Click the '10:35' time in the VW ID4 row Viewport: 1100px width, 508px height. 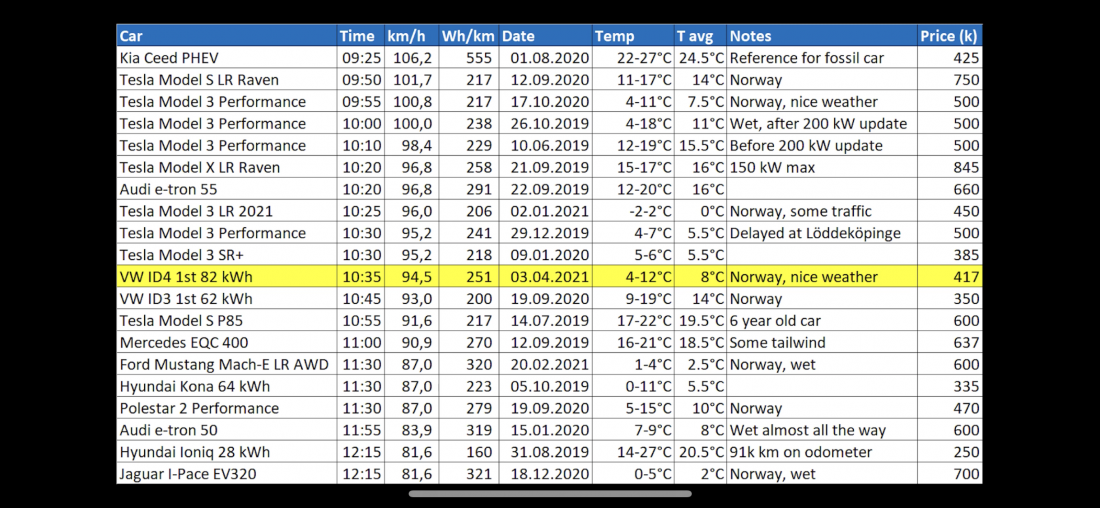click(x=361, y=277)
